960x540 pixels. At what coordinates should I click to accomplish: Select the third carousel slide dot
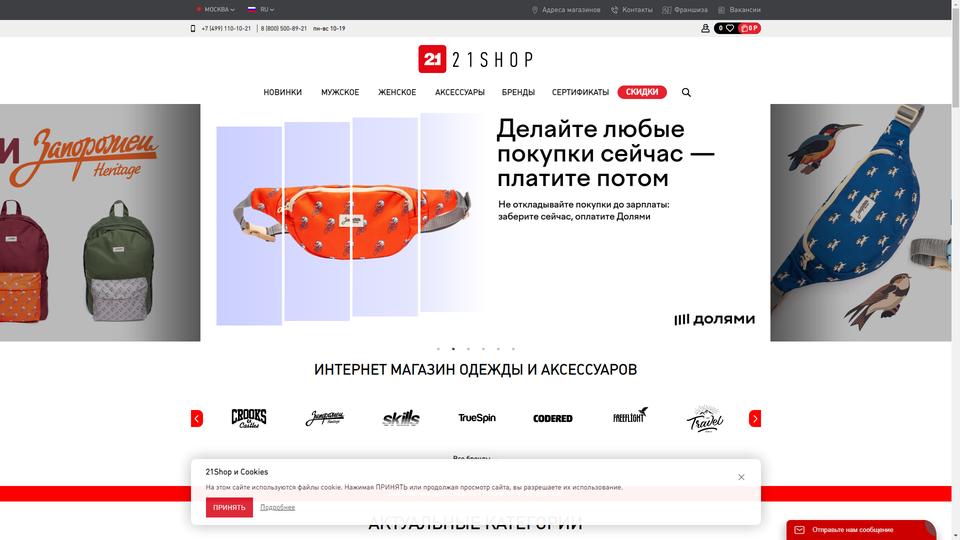468,349
